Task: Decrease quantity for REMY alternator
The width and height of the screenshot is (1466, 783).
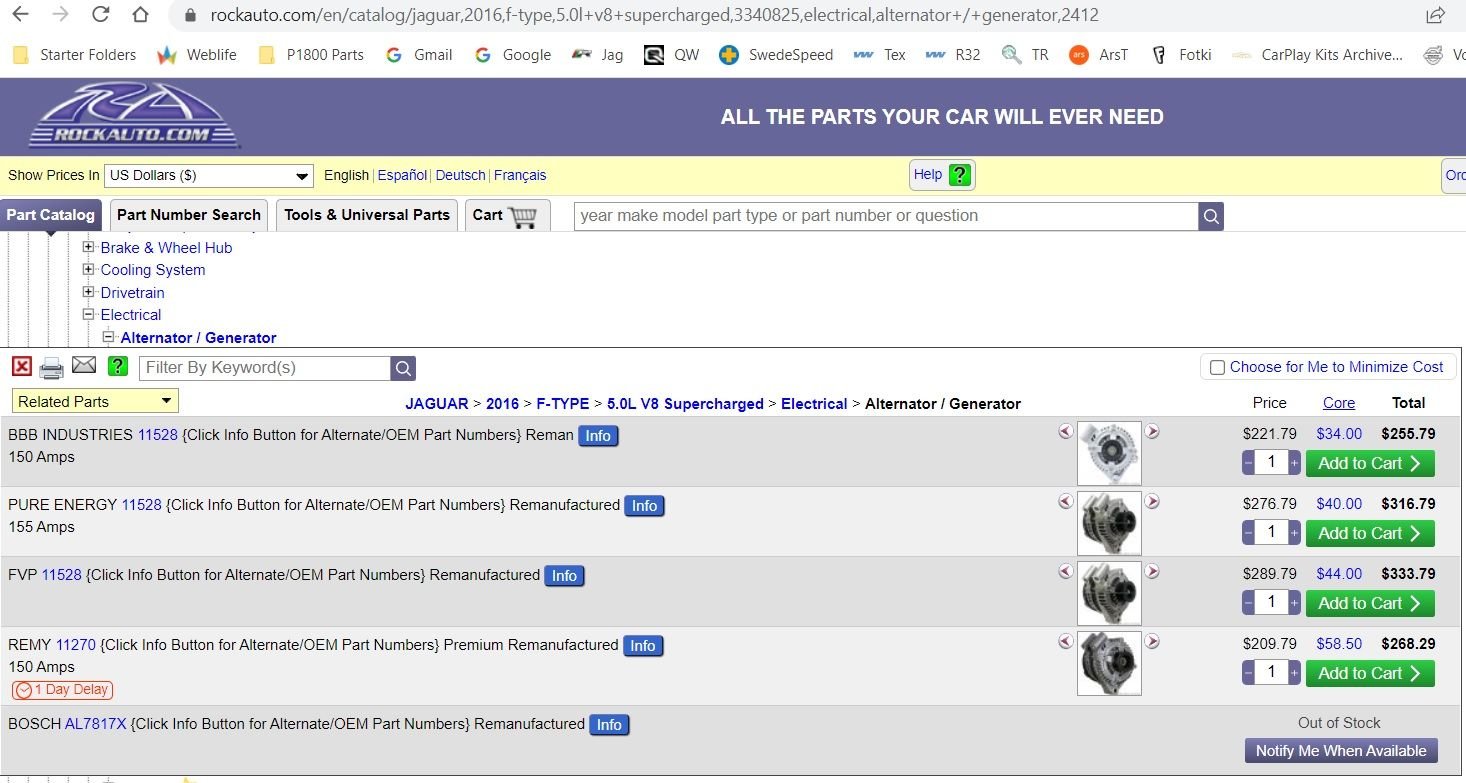Action: coord(1248,673)
